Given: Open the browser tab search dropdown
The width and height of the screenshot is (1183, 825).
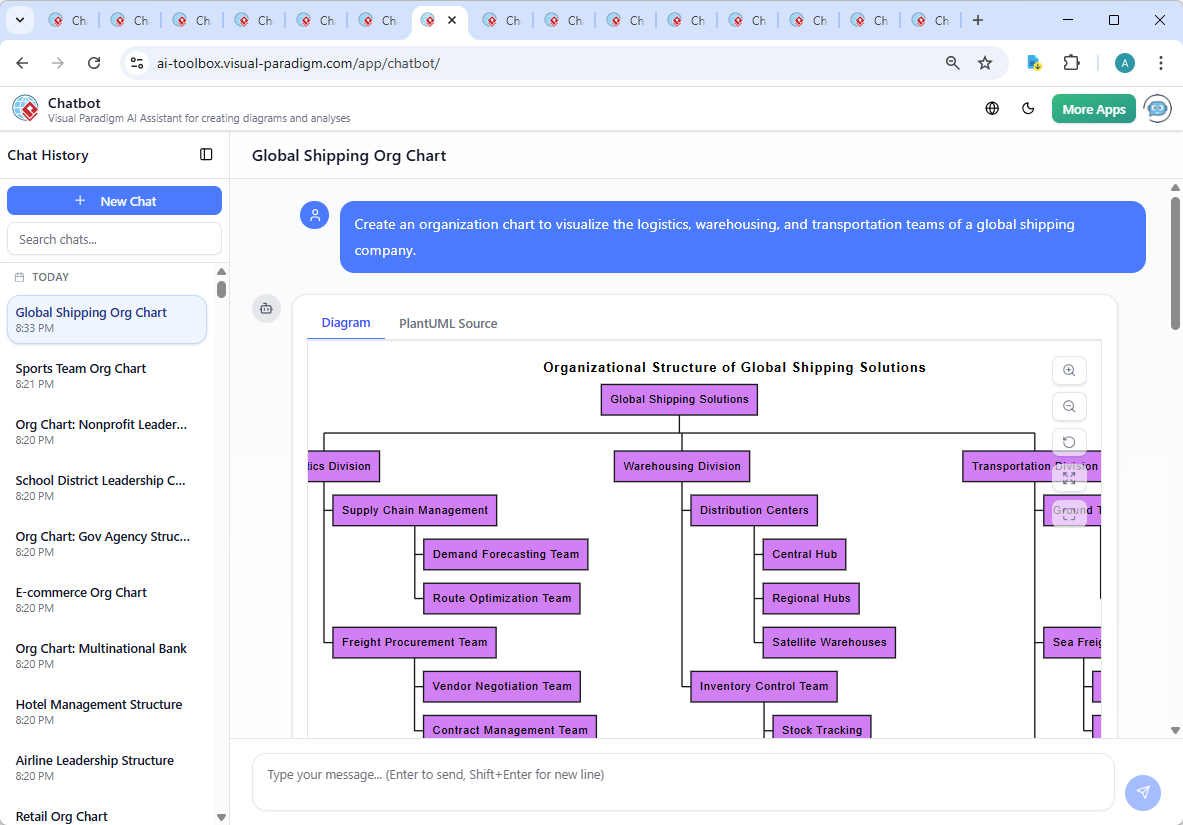Looking at the screenshot, I should coord(18,20).
